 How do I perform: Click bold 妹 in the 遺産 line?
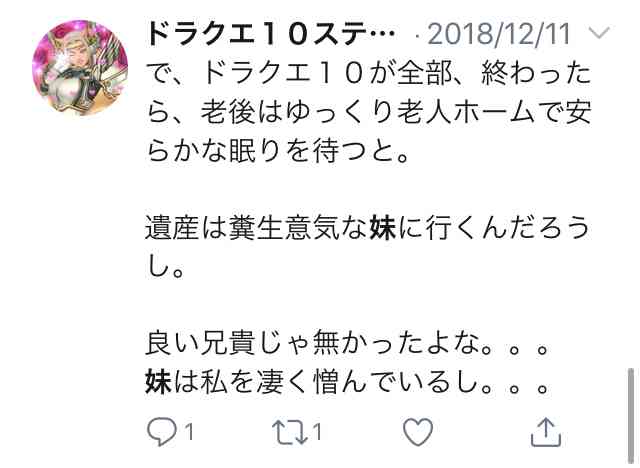383,228
